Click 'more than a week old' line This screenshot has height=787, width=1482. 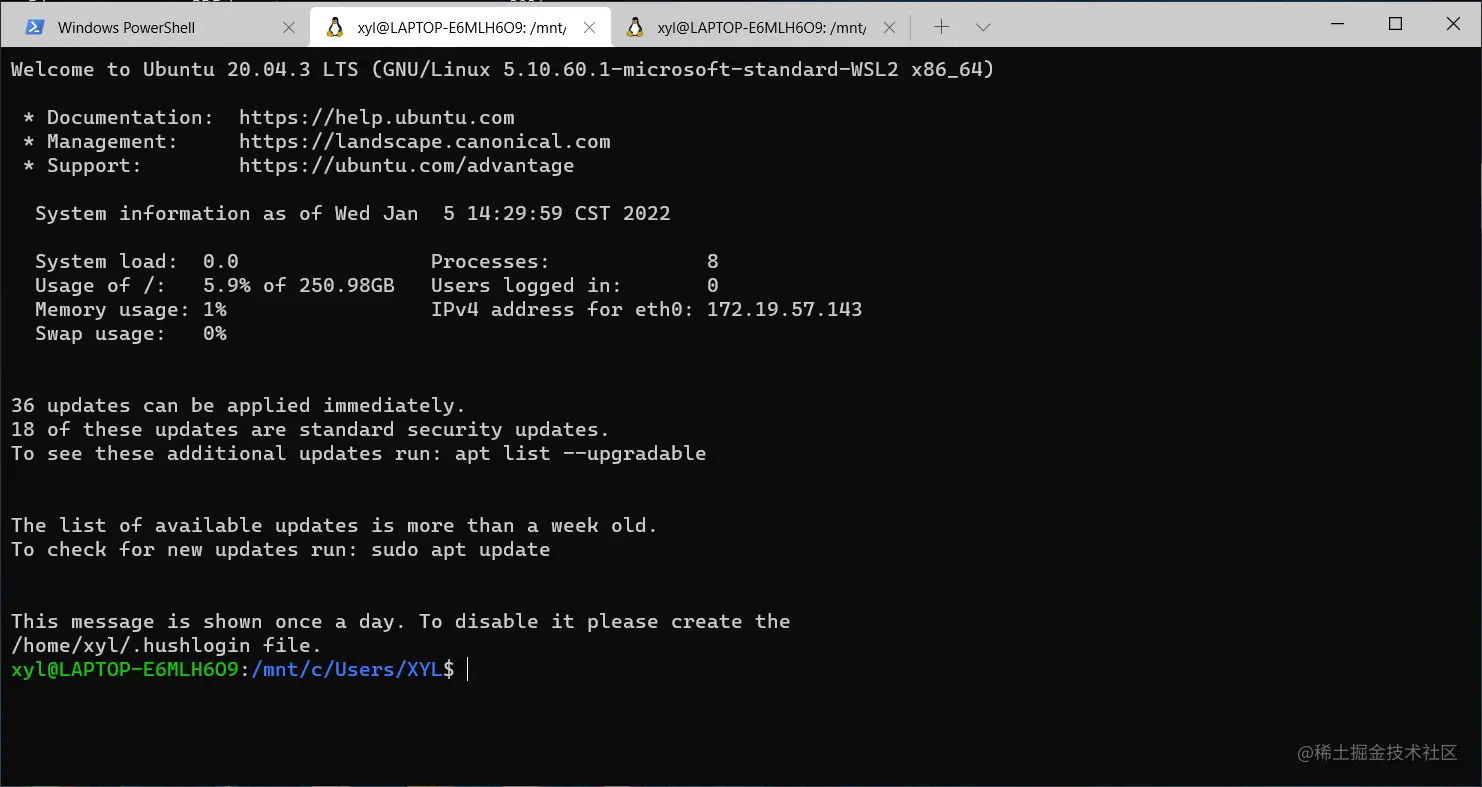point(334,526)
